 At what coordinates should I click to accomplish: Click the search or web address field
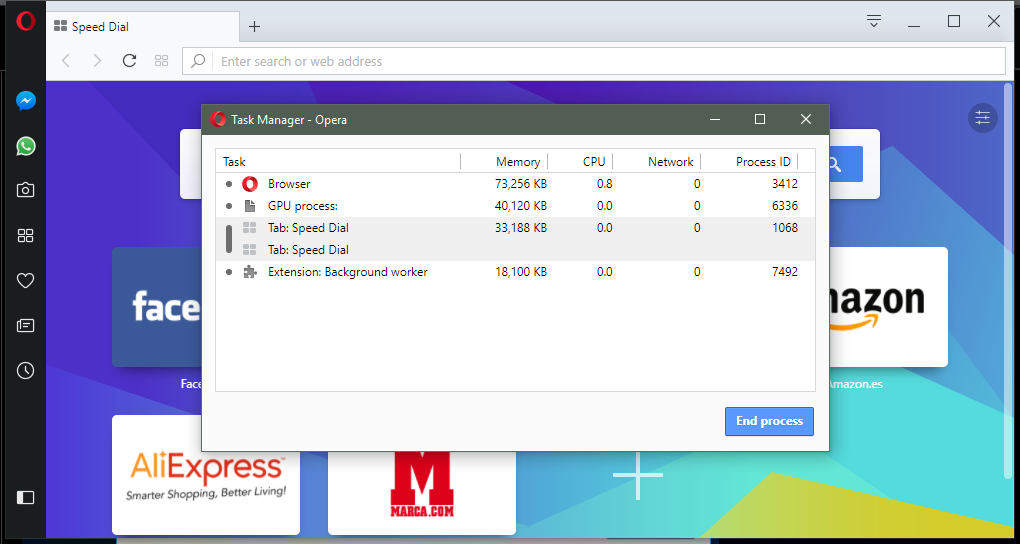tap(600, 61)
